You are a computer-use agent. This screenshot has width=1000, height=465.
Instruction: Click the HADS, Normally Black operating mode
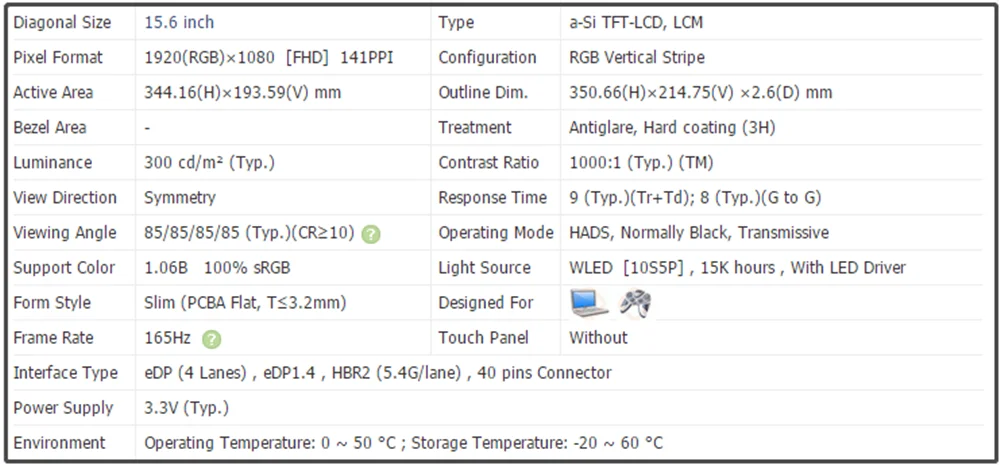click(699, 232)
